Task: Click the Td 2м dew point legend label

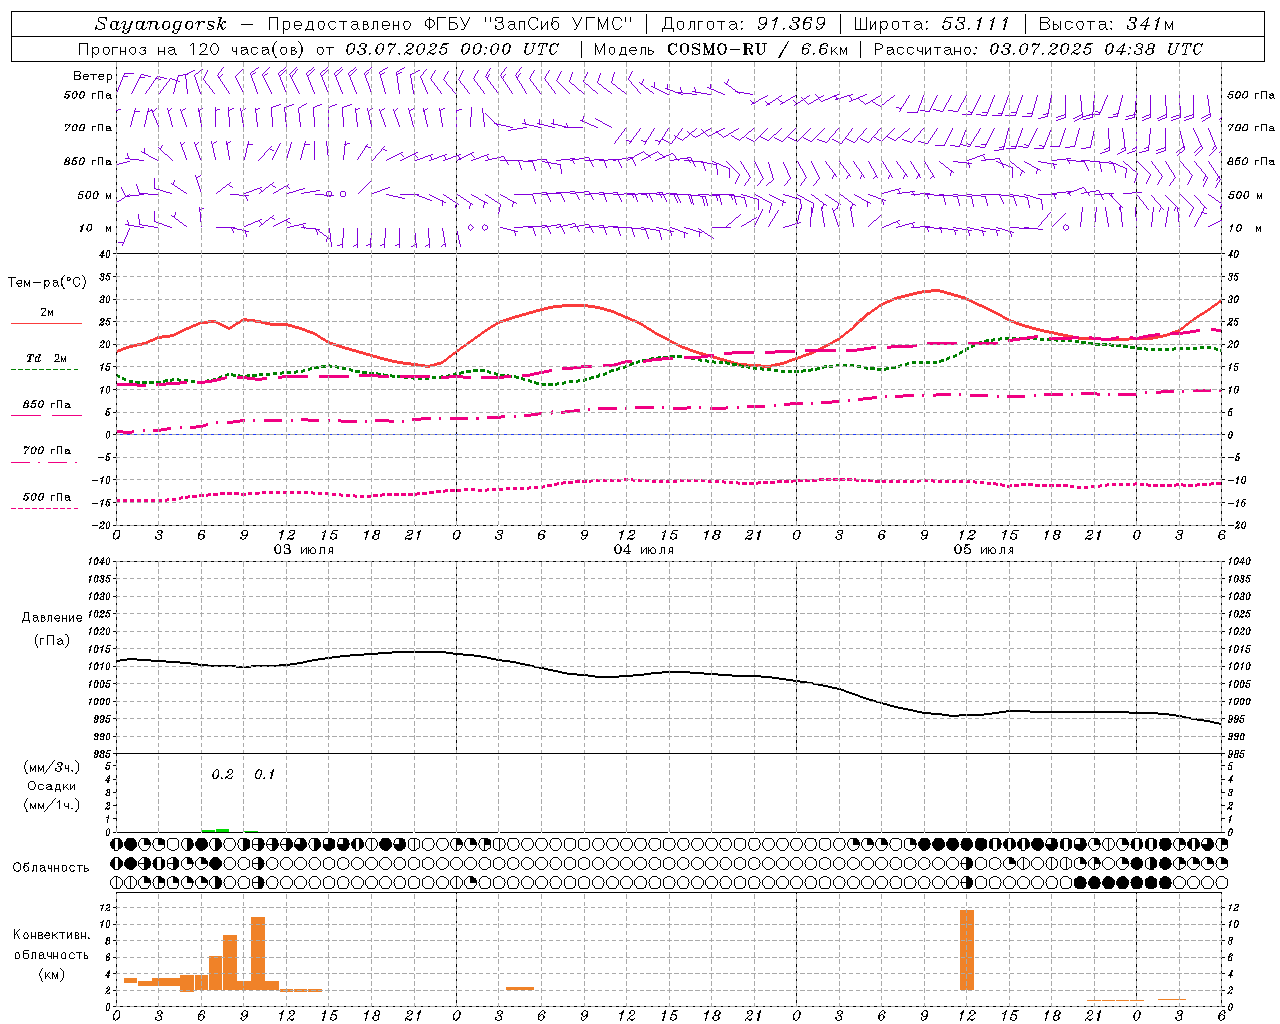Action: coord(46,358)
